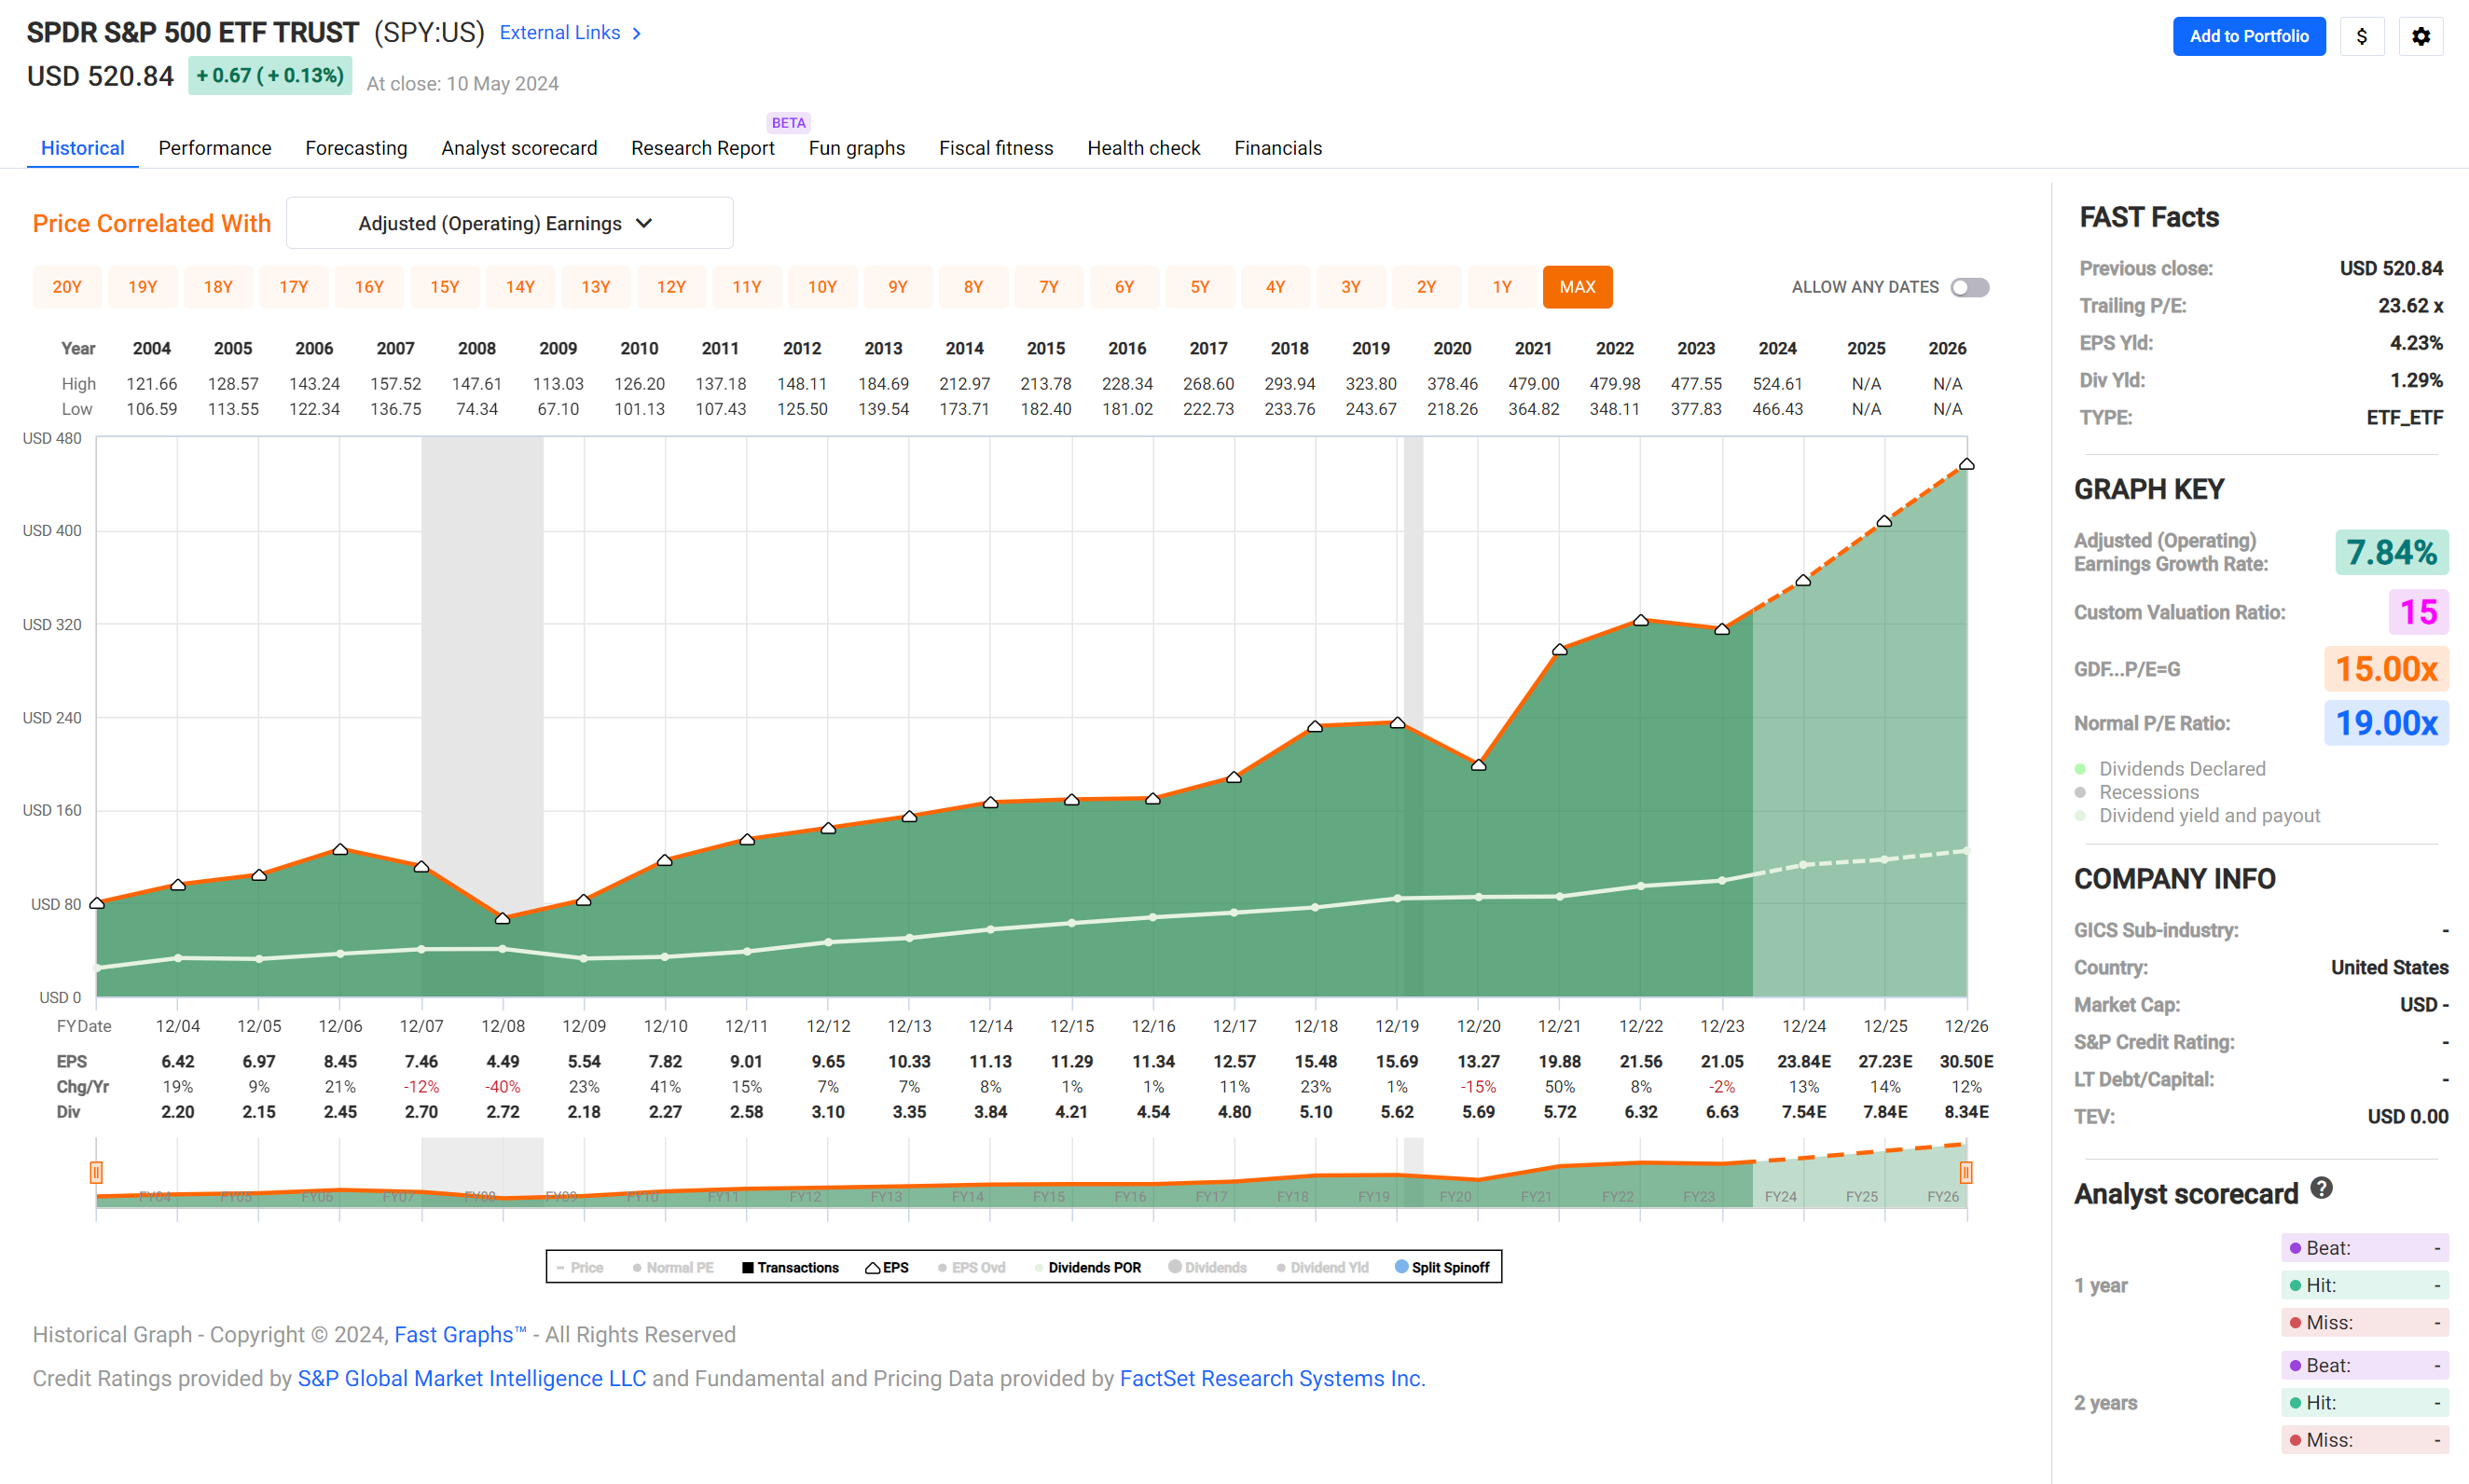The width and height of the screenshot is (2469, 1484).
Task: Toggle the Allow Any Dates switch
Action: (x=1969, y=287)
